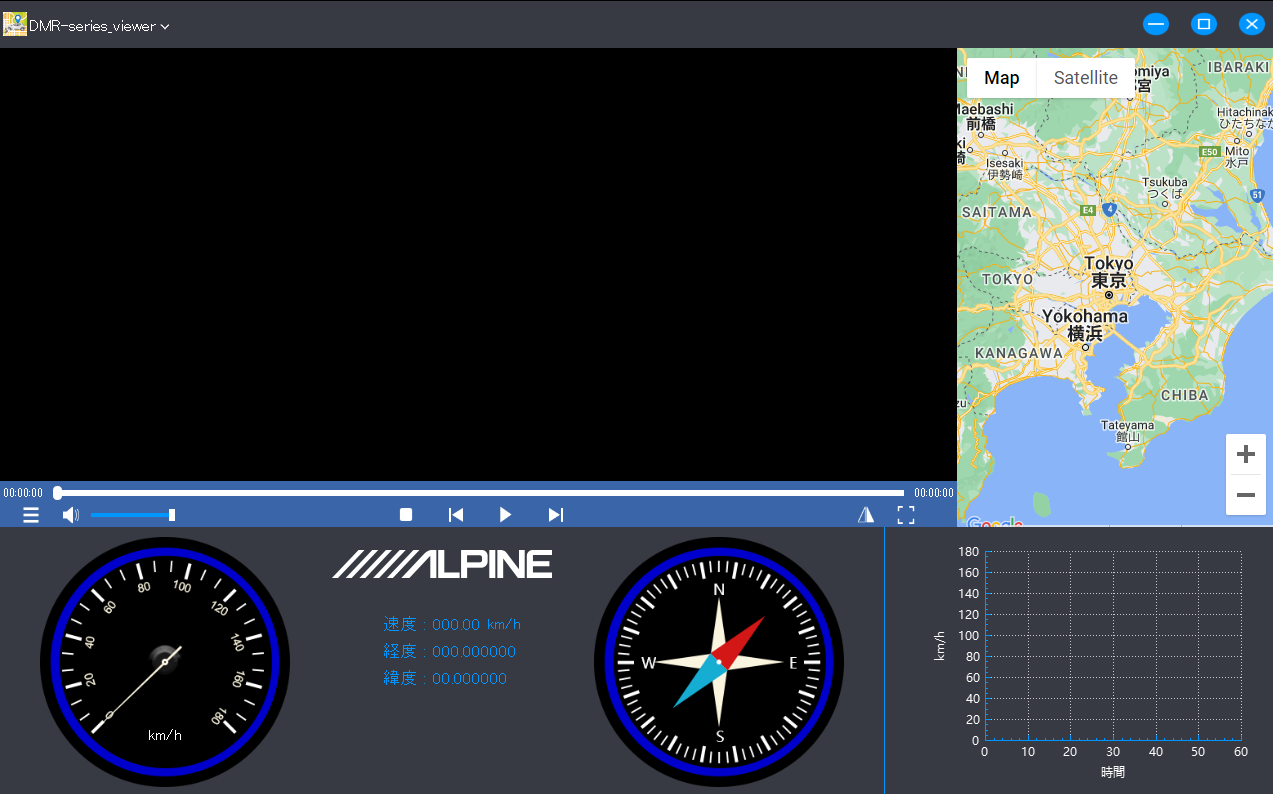Zoom out on the map

pos(1245,495)
